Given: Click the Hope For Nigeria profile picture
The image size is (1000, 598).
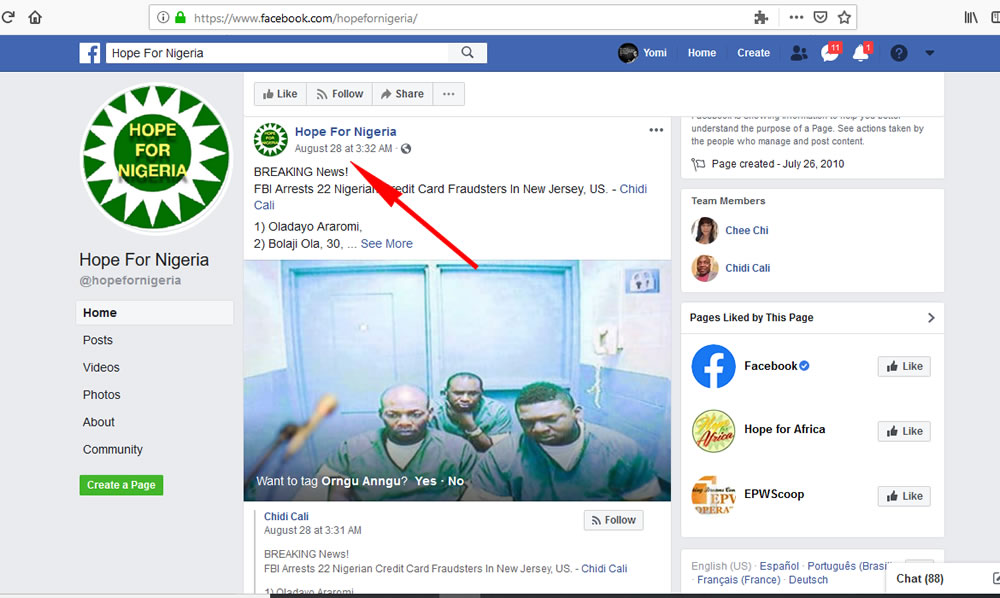Looking at the screenshot, I should [156, 159].
